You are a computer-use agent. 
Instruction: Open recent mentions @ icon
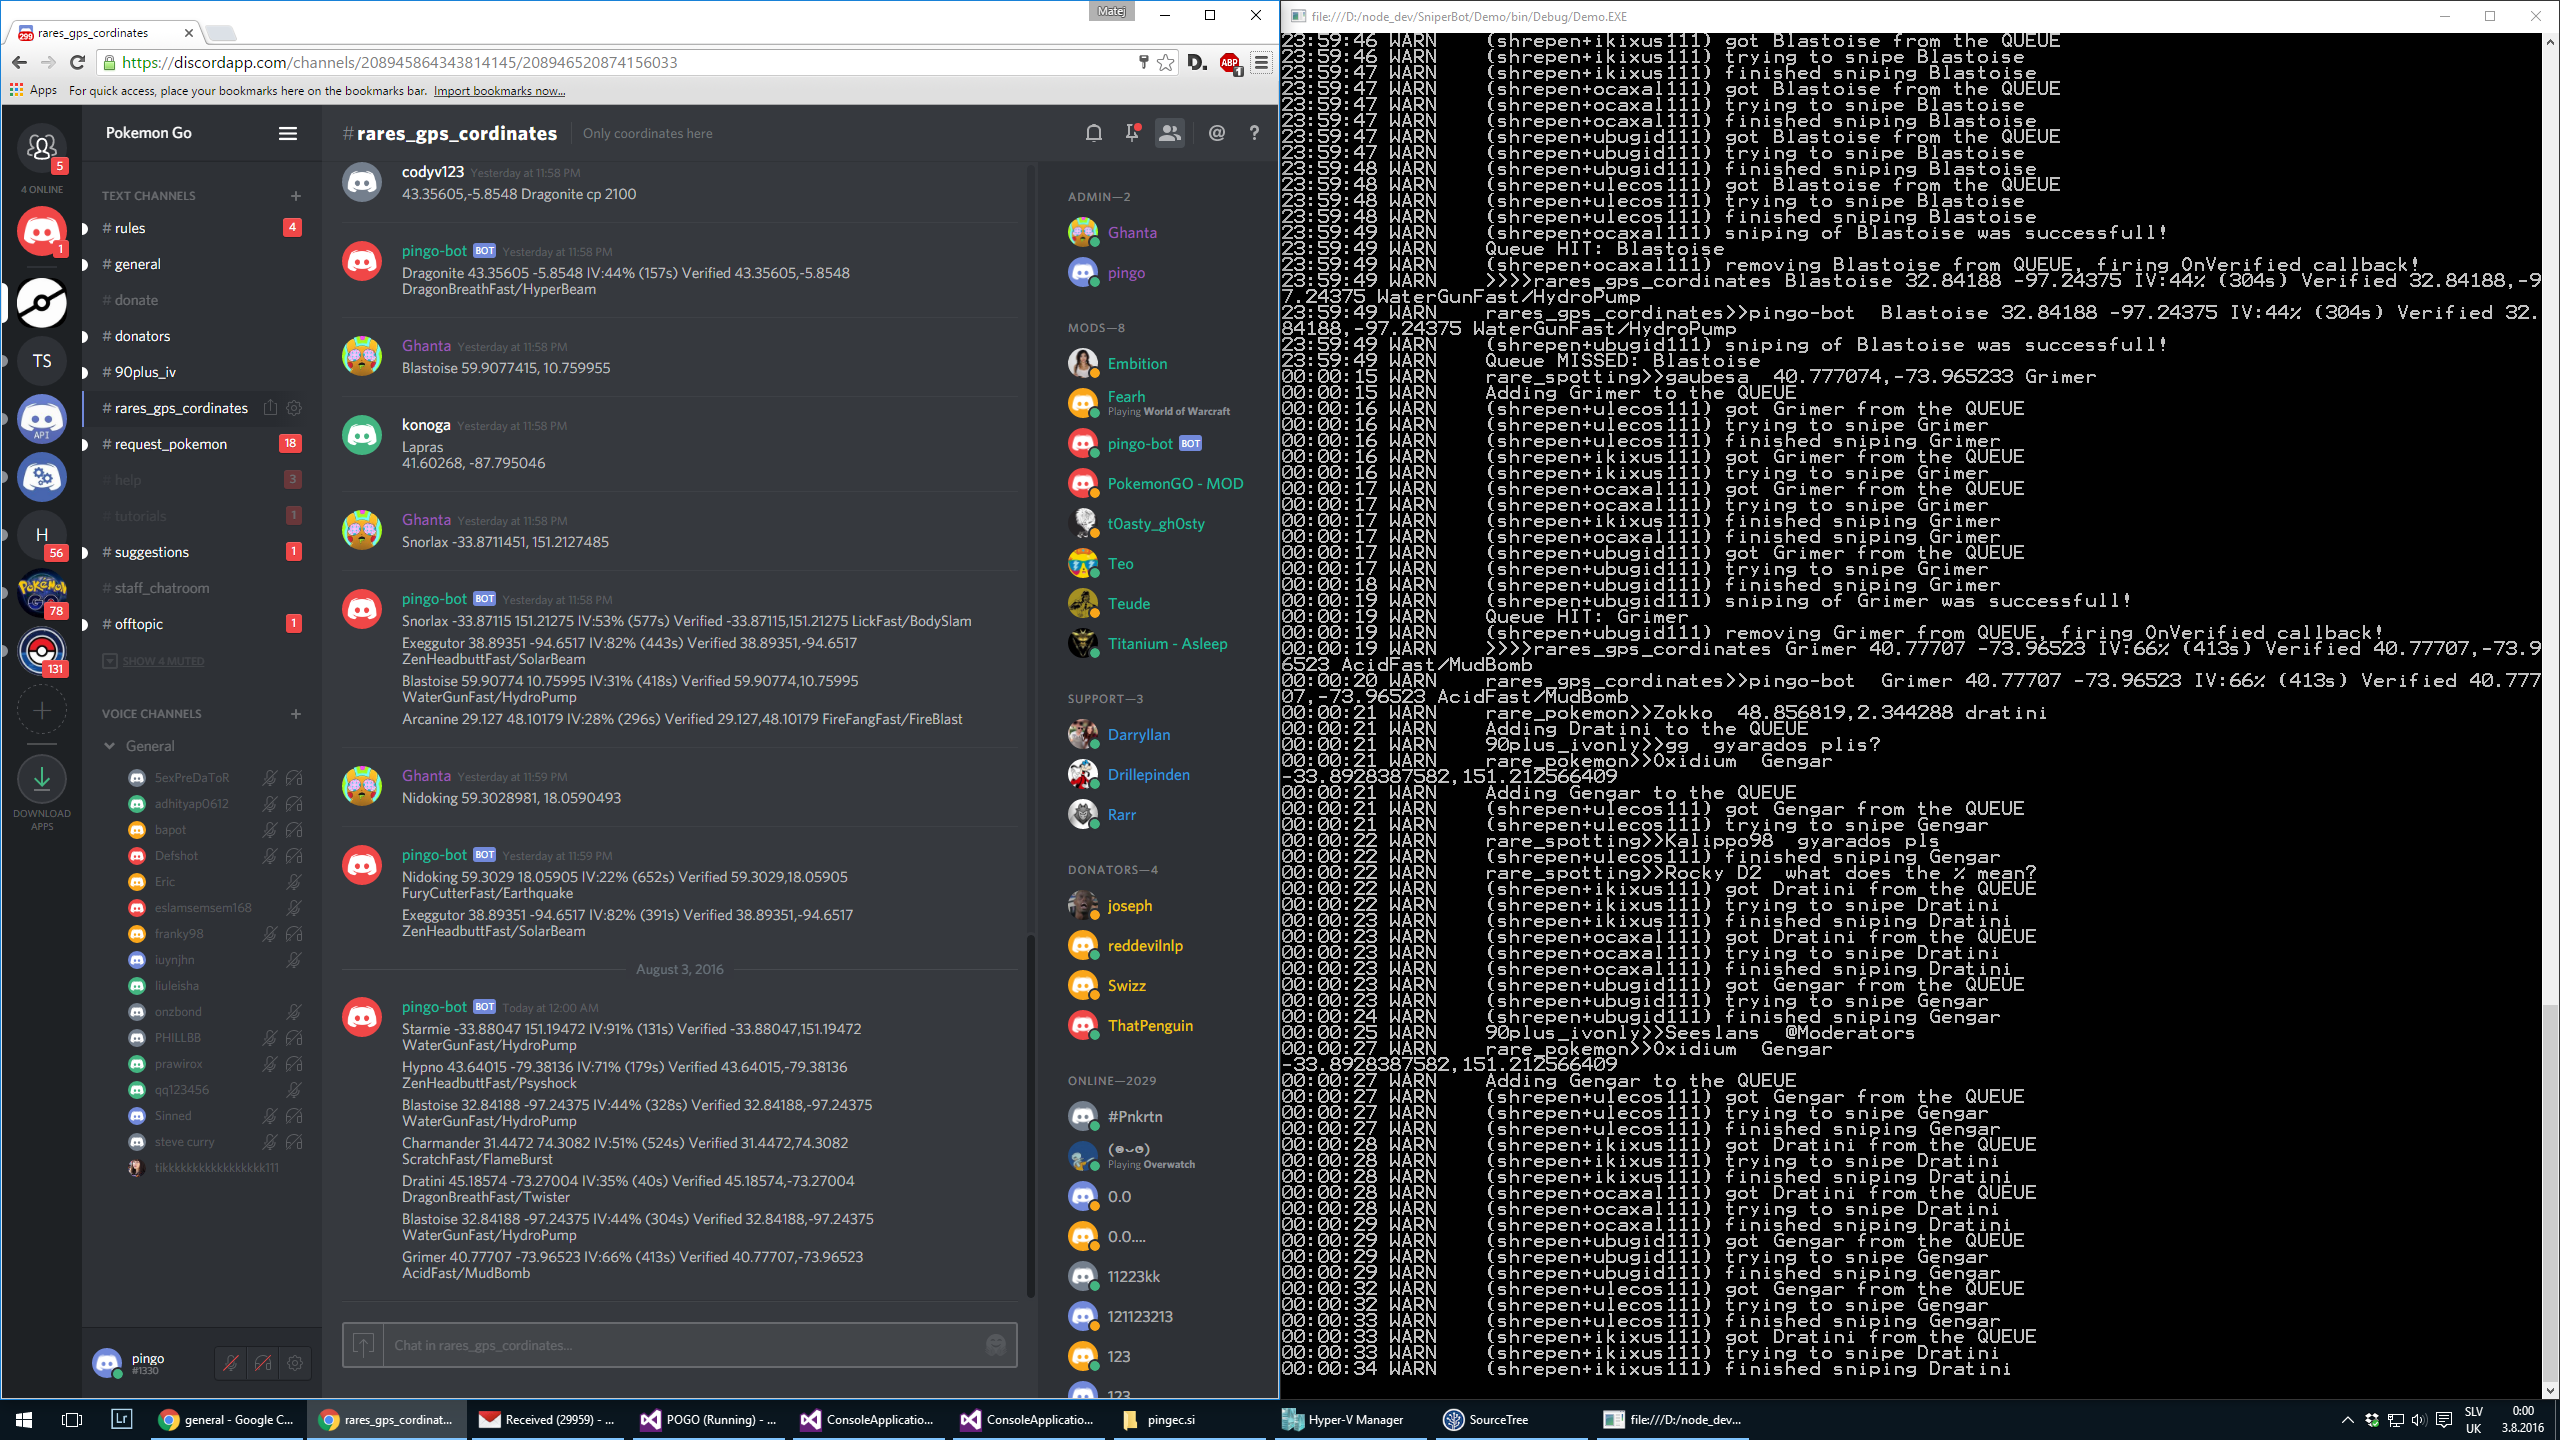pyautogui.click(x=1216, y=133)
